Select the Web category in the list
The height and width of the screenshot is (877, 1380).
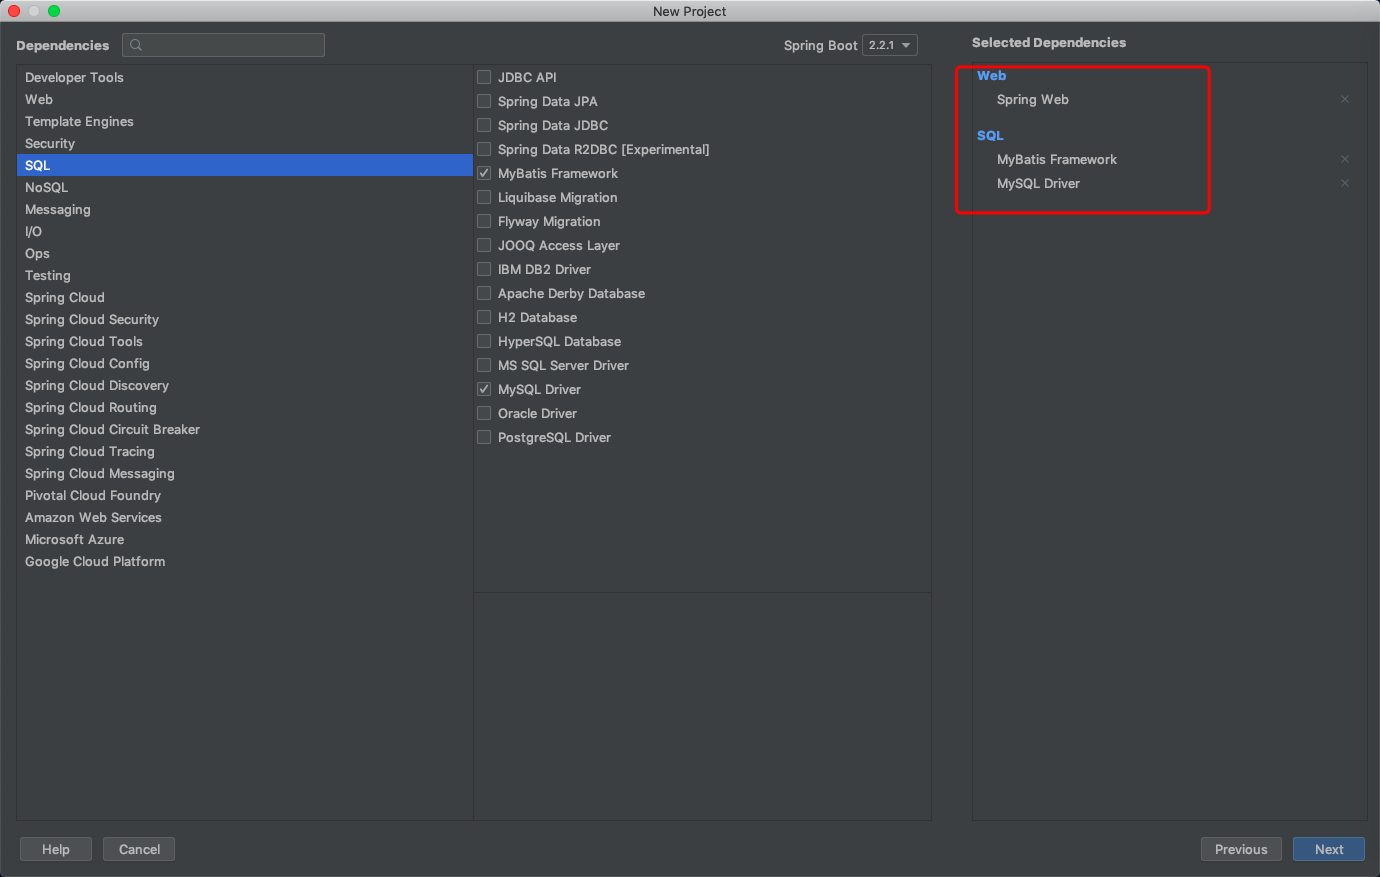(x=245, y=99)
